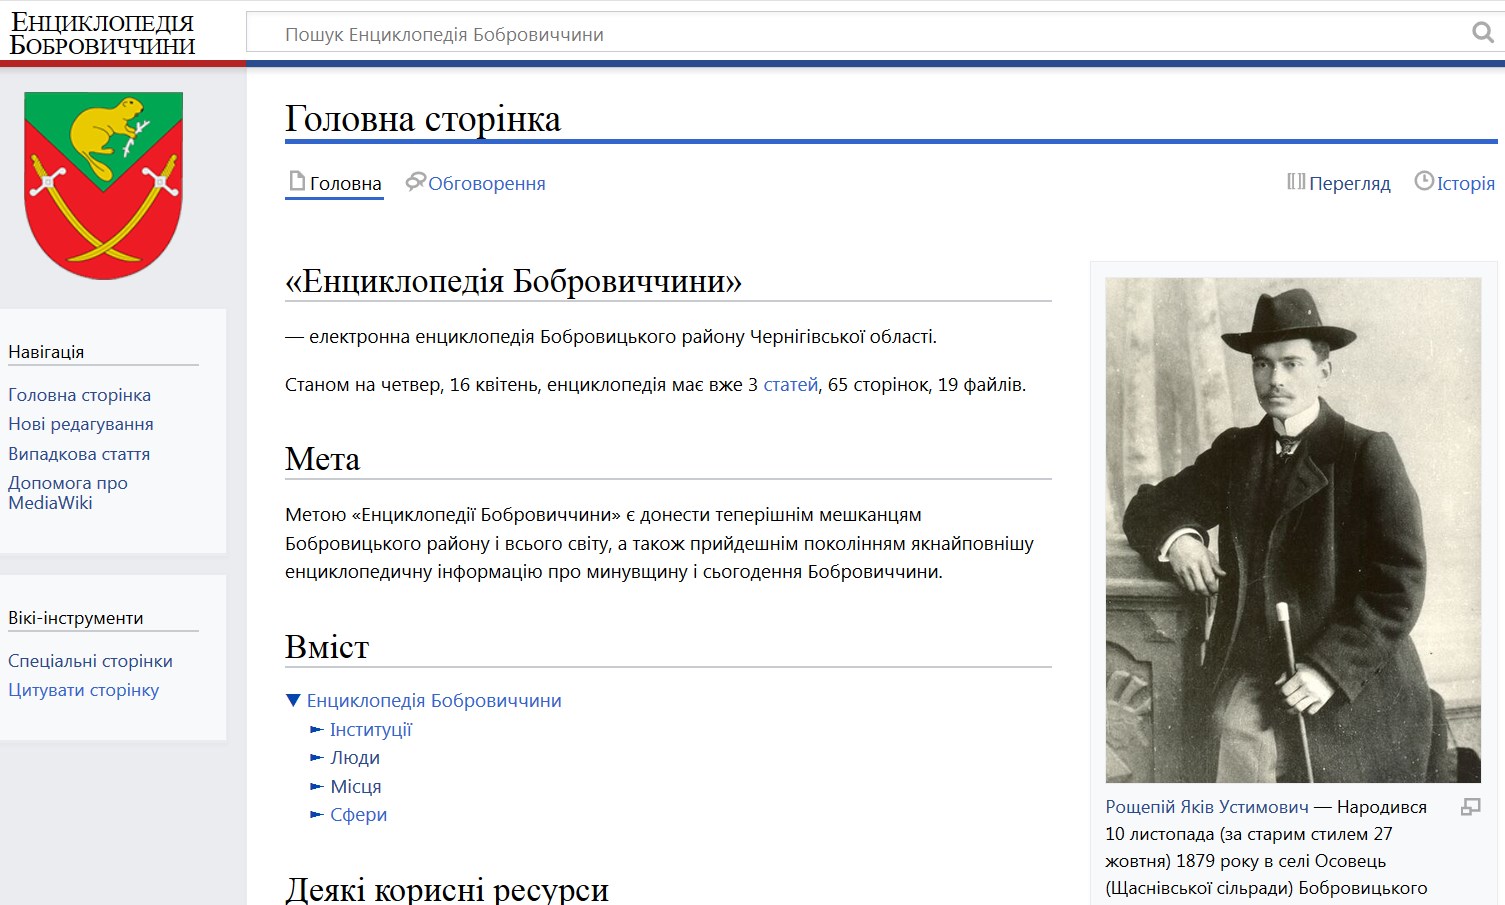This screenshot has height=905, width=1505.
Task: Expand the Сфери tree branch
Action: (x=317, y=814)
